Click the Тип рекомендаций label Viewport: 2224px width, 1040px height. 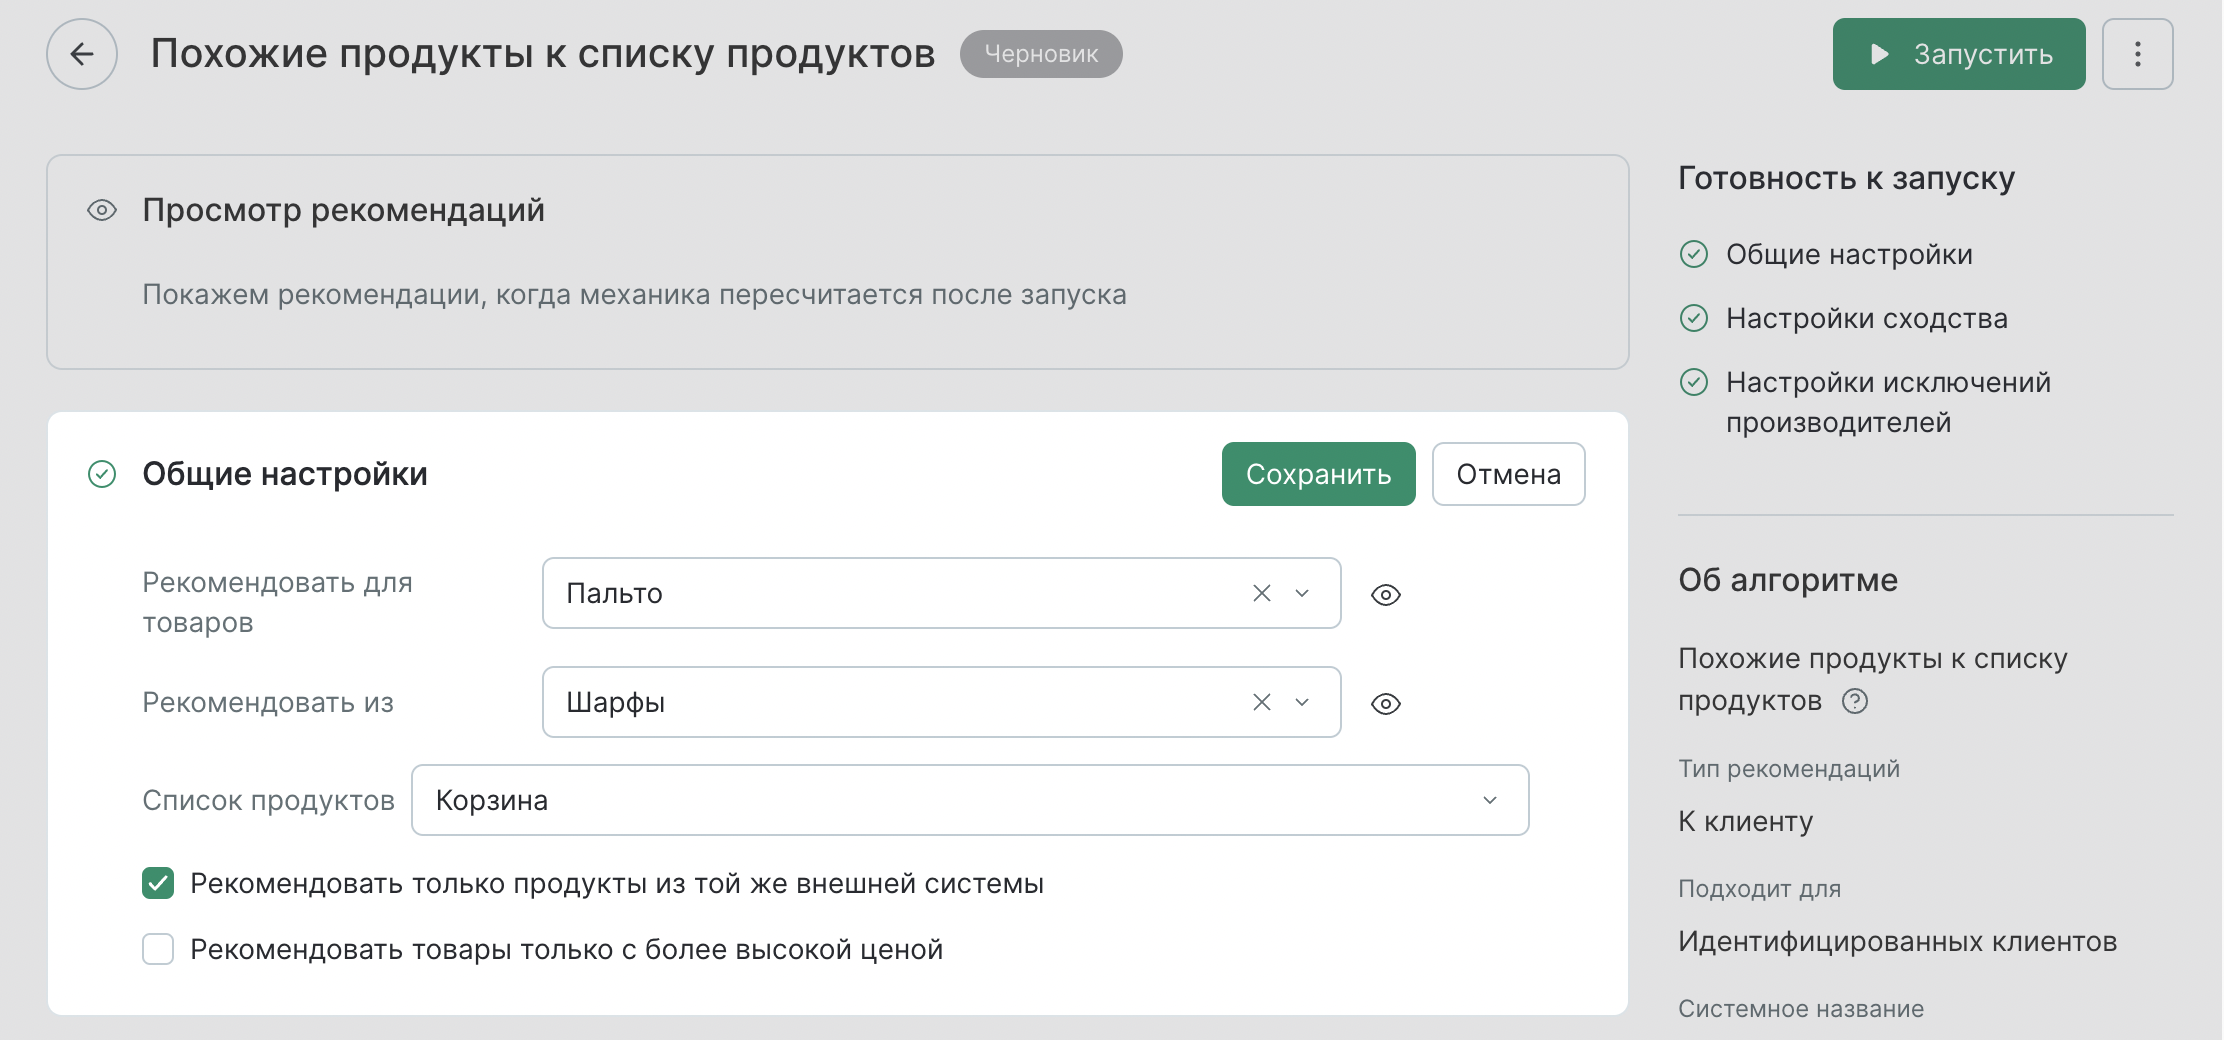point(1789,768)
